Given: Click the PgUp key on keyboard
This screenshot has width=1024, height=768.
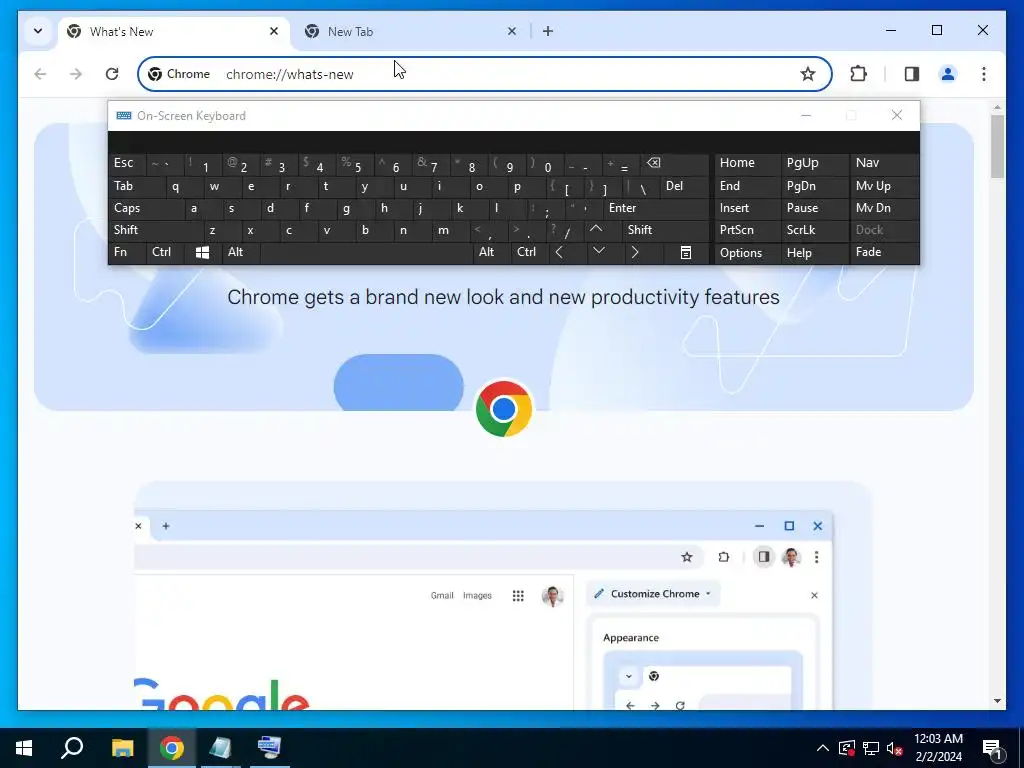Looking at the screenshot, I should pos(814,163).
